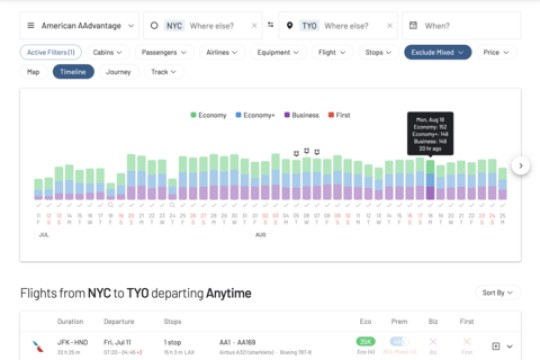This screenshot has height=360, width=540.
Task: Click the highlighted Mon Aug 18 bar
Action: click(x=430, y=180)
